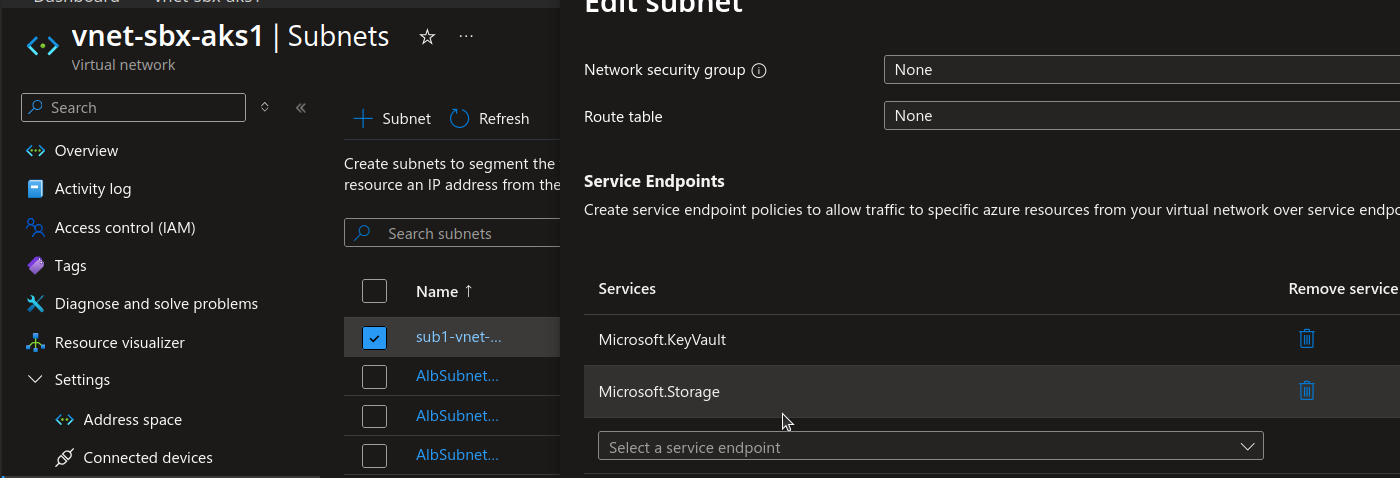Sort subnets by Name column
The height and width of the screenshot is (478, 1400).
coord(444,292)
